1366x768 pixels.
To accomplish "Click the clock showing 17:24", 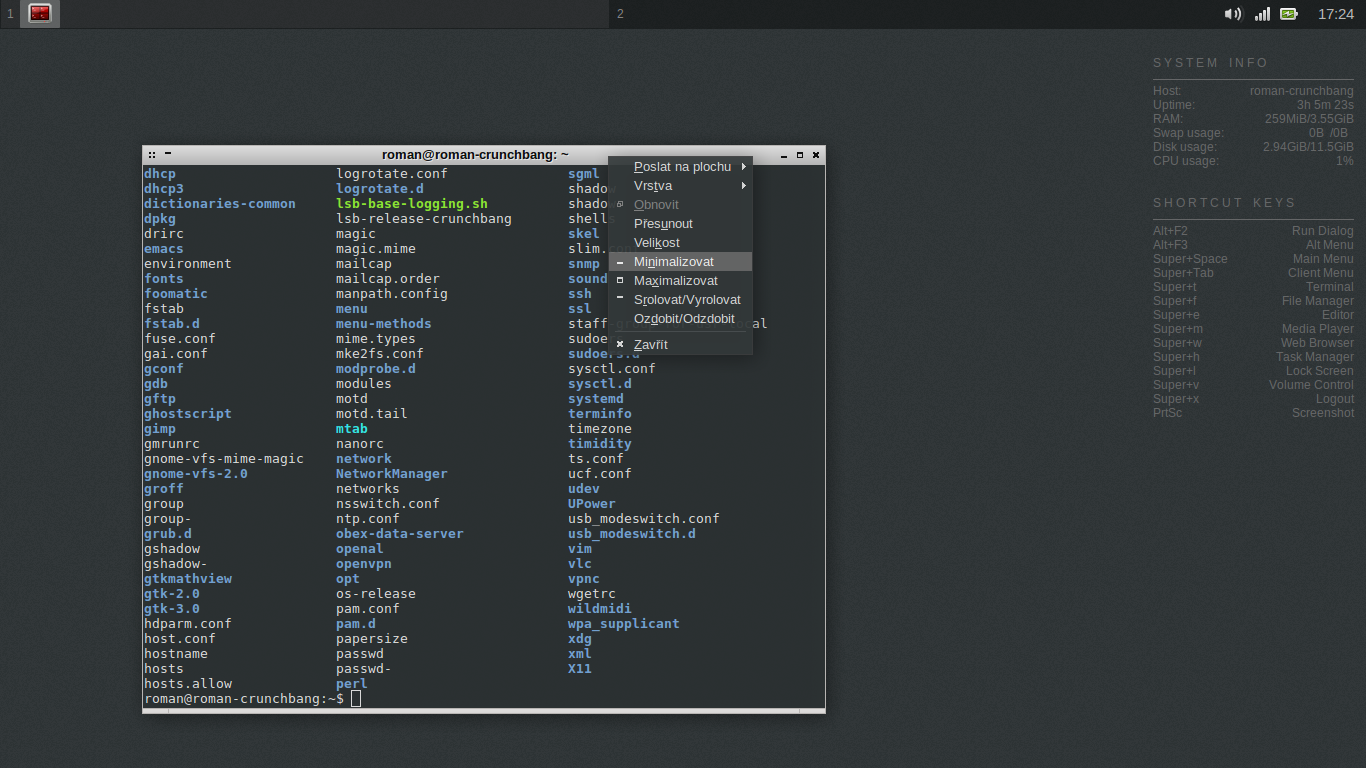I will [x=1335, y=14].
